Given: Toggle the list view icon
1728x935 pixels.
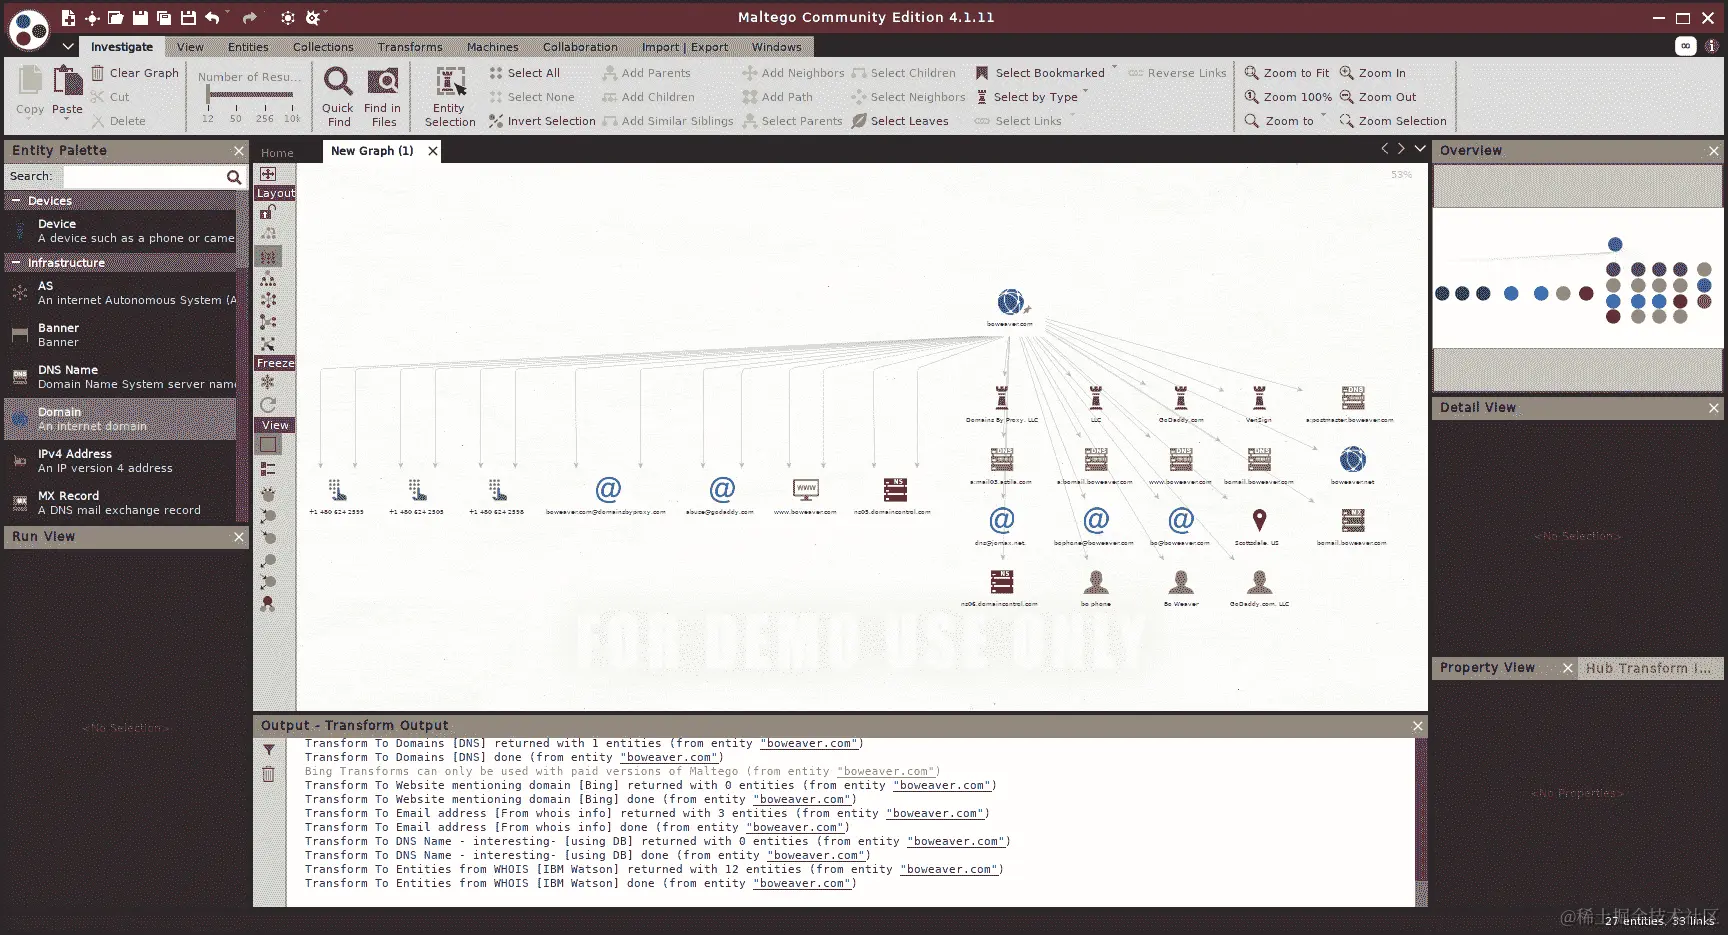Looking at the screenshot, I should 268,469.
